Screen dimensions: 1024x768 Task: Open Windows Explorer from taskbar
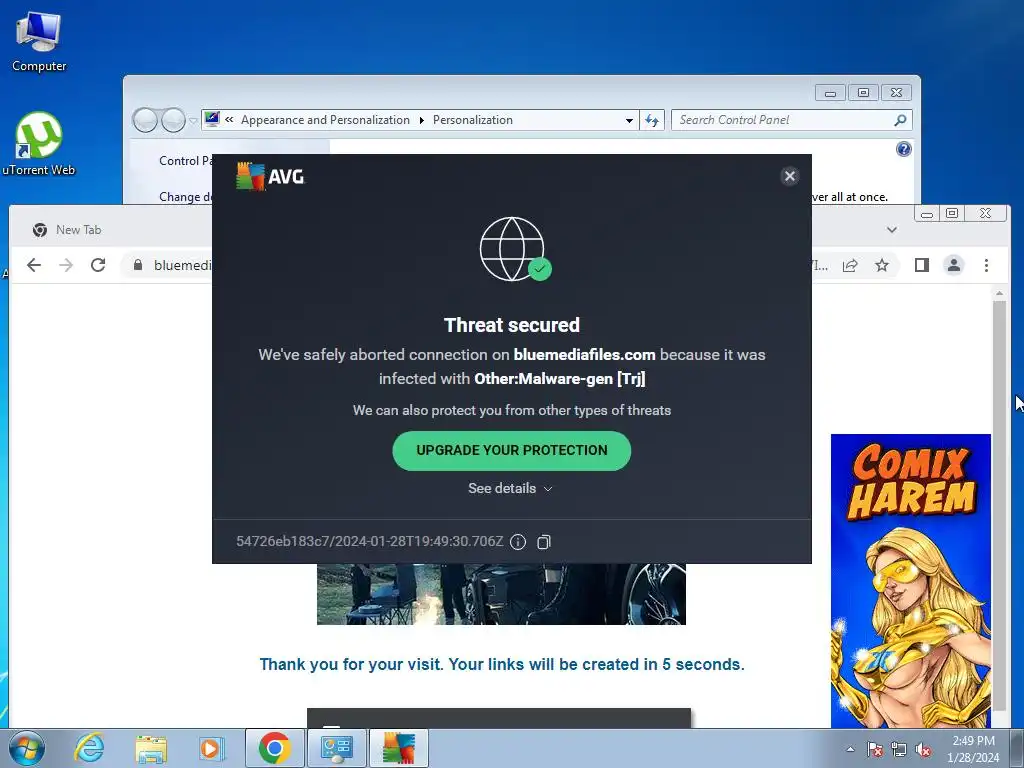click(x=151, y=748)
